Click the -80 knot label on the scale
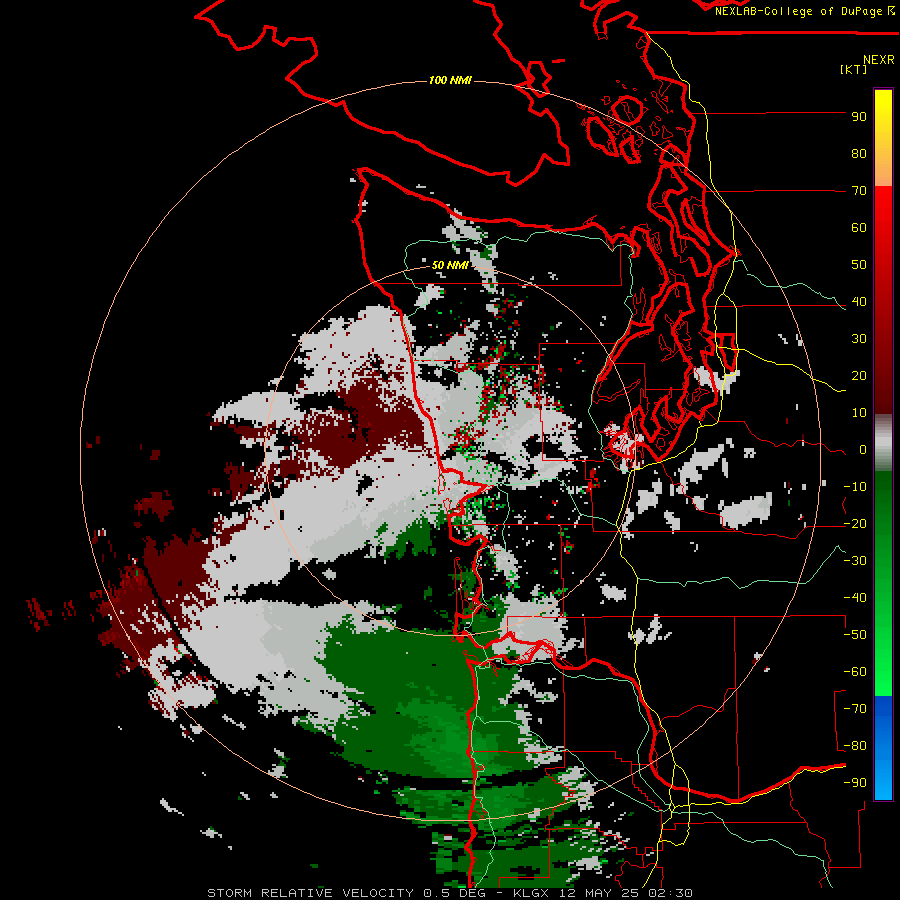The width and height of the screenshot is (900, 900). tap(855, 746)
